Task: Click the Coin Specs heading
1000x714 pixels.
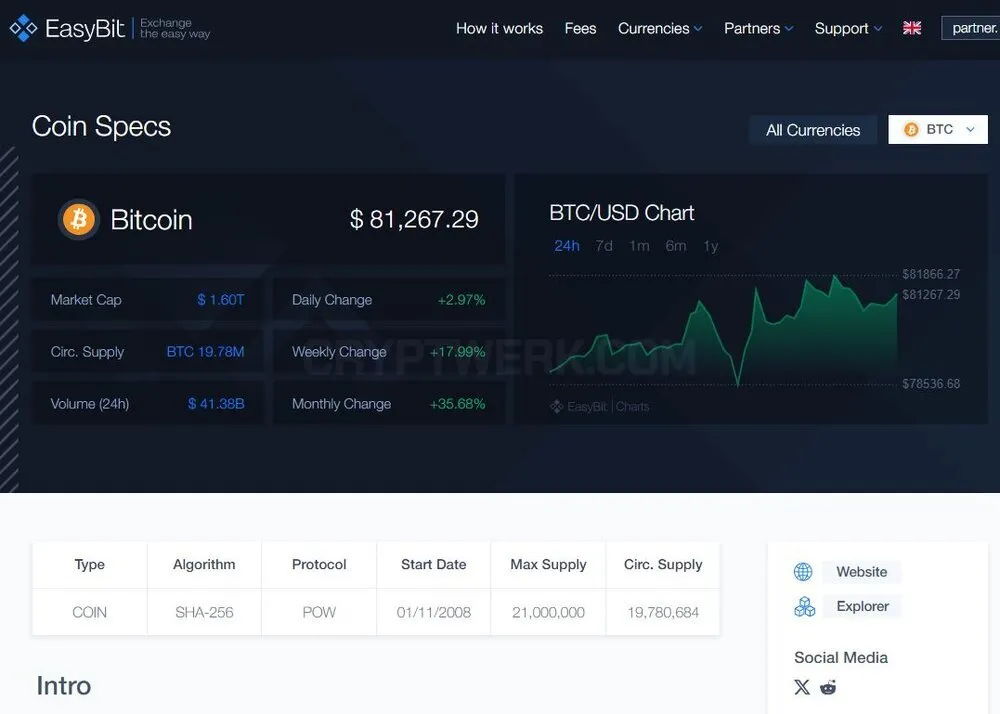Action: 101,126
